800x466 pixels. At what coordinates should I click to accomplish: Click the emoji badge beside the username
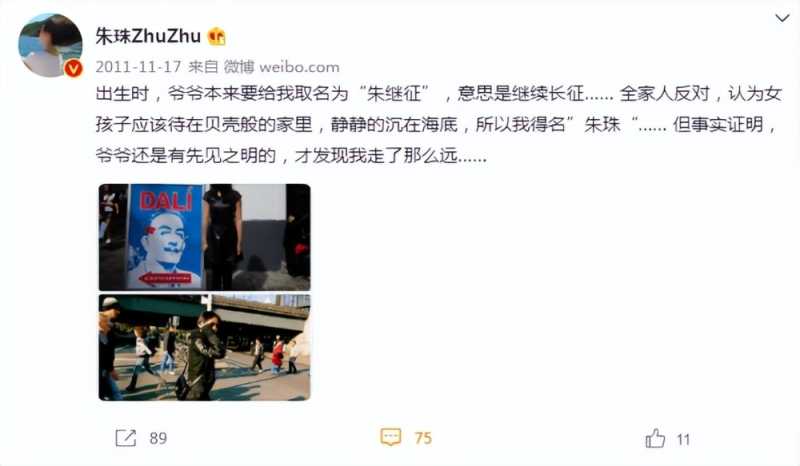point(217,36)
